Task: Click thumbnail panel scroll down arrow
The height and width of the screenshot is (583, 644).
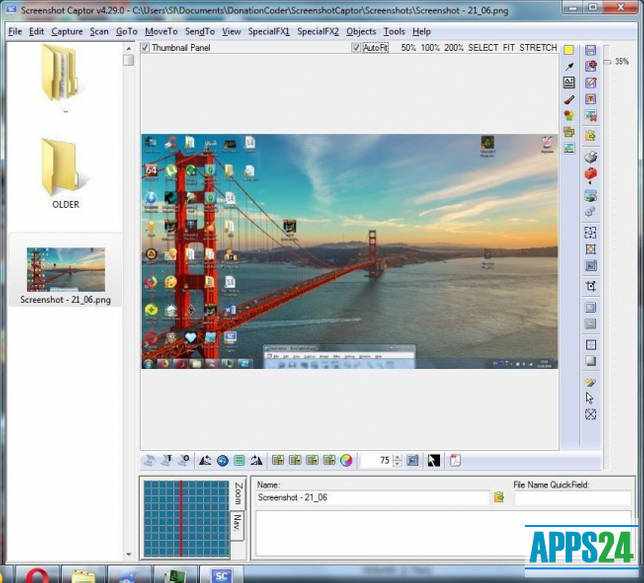Action: click(129, 554)
